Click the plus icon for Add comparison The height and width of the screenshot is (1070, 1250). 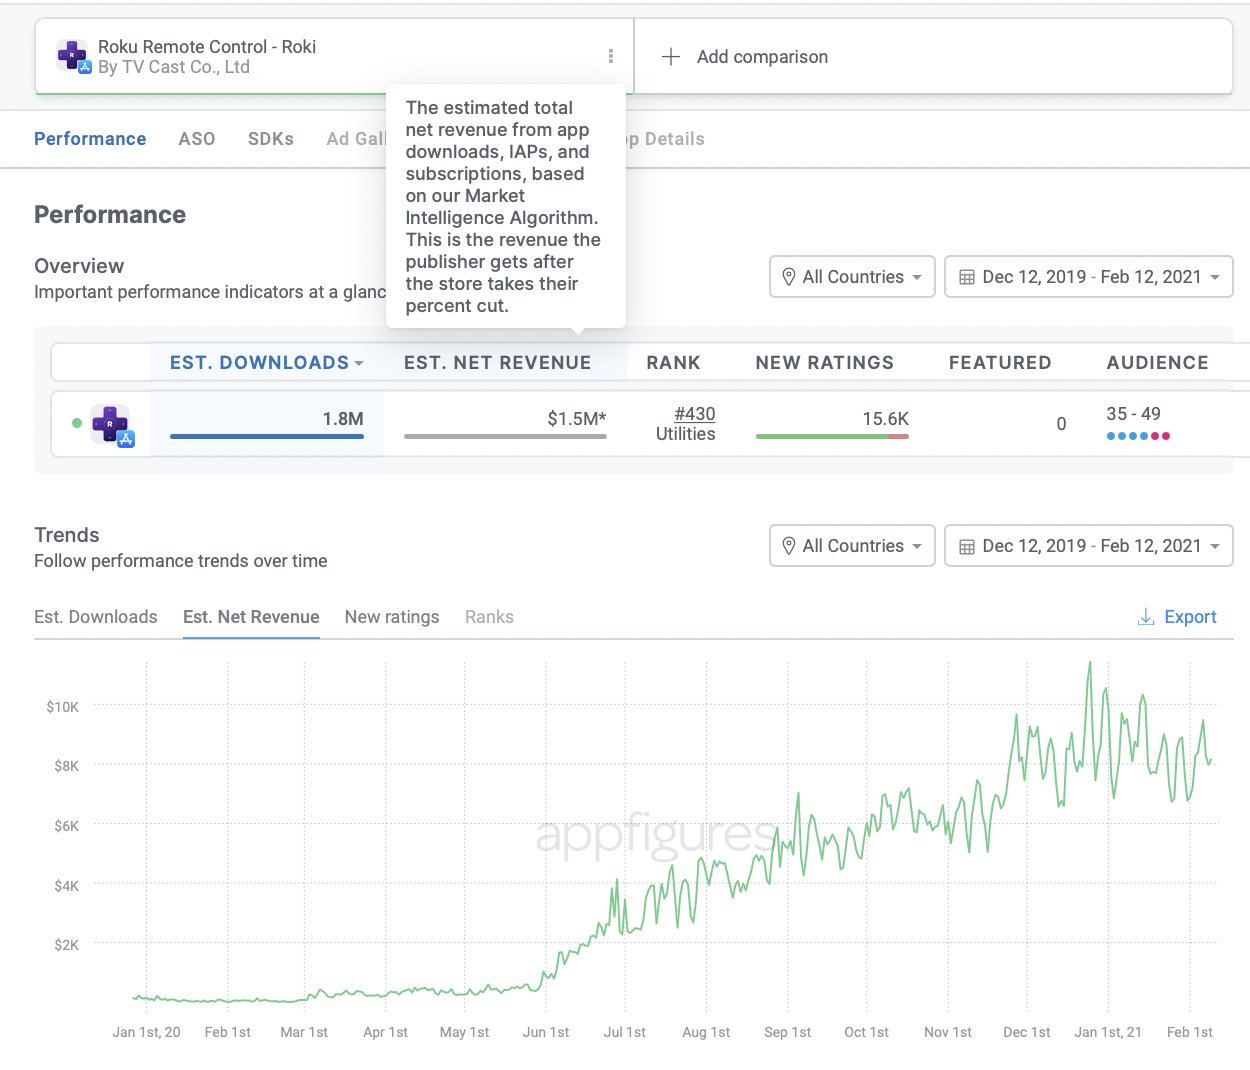(671, 57)
